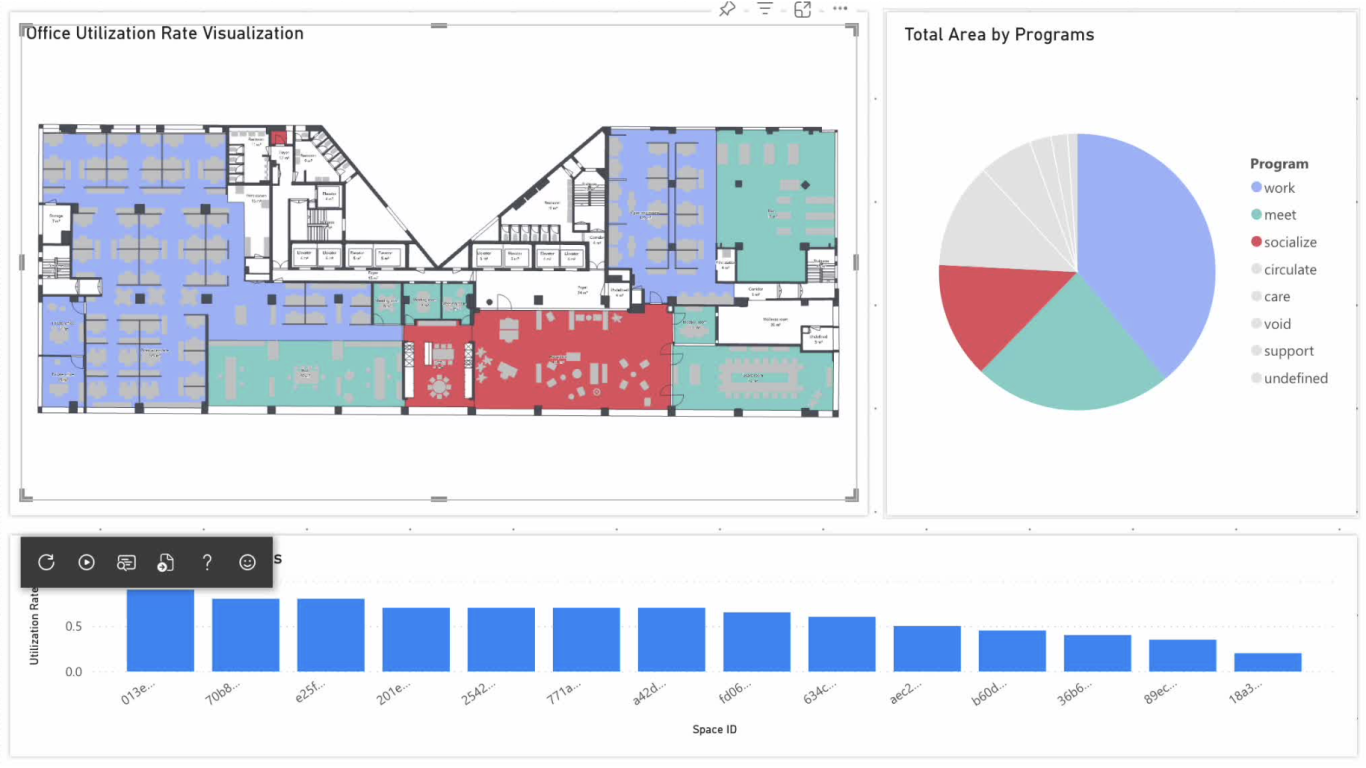This screenshot has height=768, width=1366.
Task: Select the meet legend item
Action: (1274, 215)
